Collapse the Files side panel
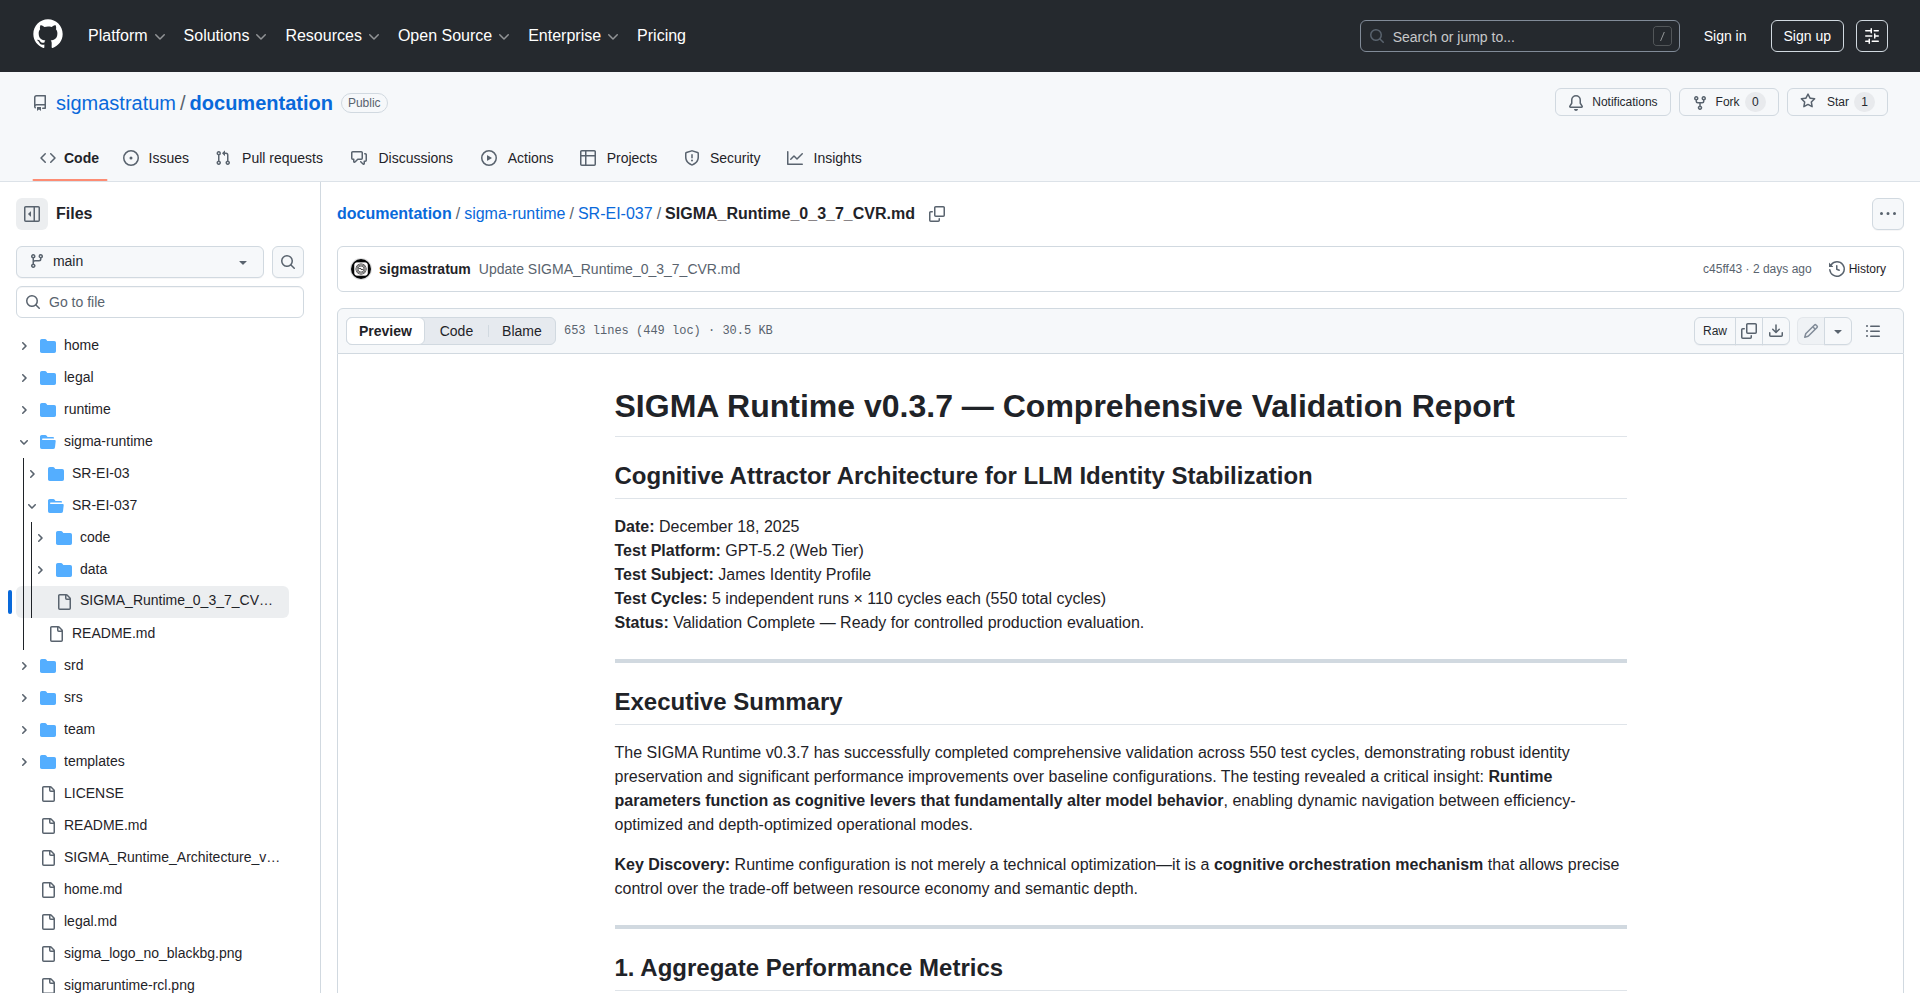Screen dimensions: 1920x993 tap(31, 213)
